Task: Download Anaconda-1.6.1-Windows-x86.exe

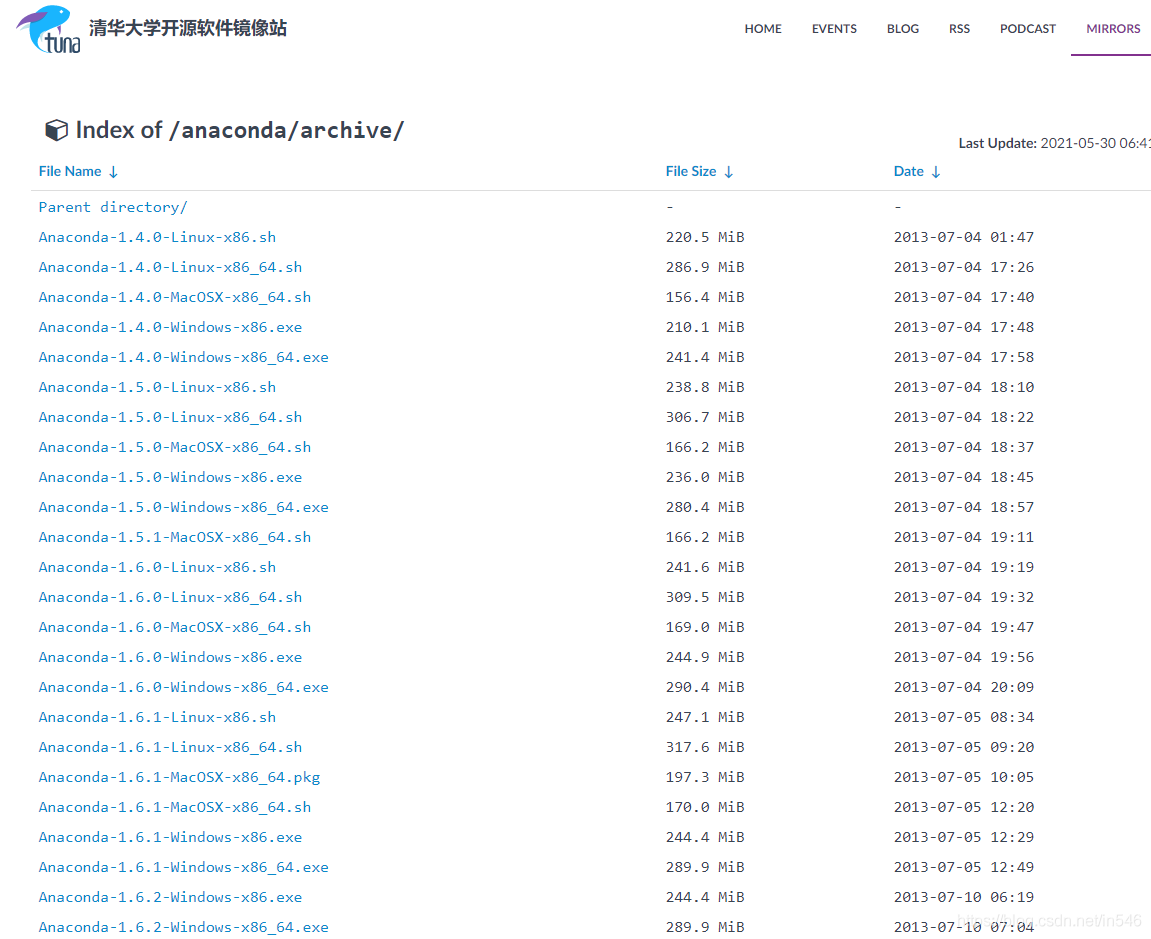Action: pos(170,838)
